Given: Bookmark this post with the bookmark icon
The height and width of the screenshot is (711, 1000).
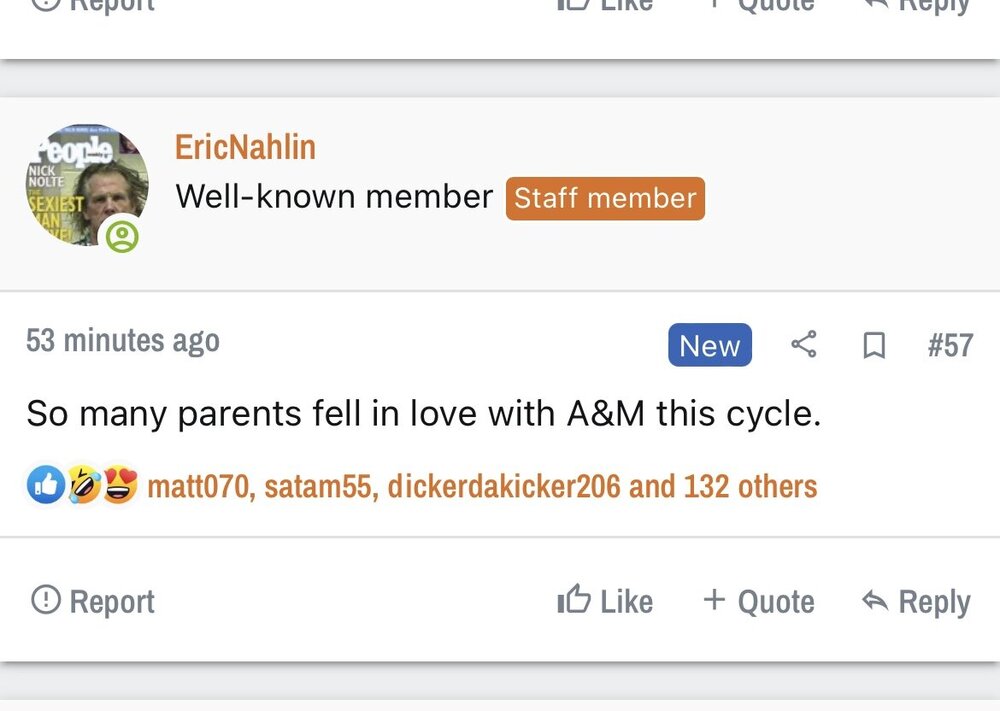Looking at the screenshot, I should (x=874, y=346).
